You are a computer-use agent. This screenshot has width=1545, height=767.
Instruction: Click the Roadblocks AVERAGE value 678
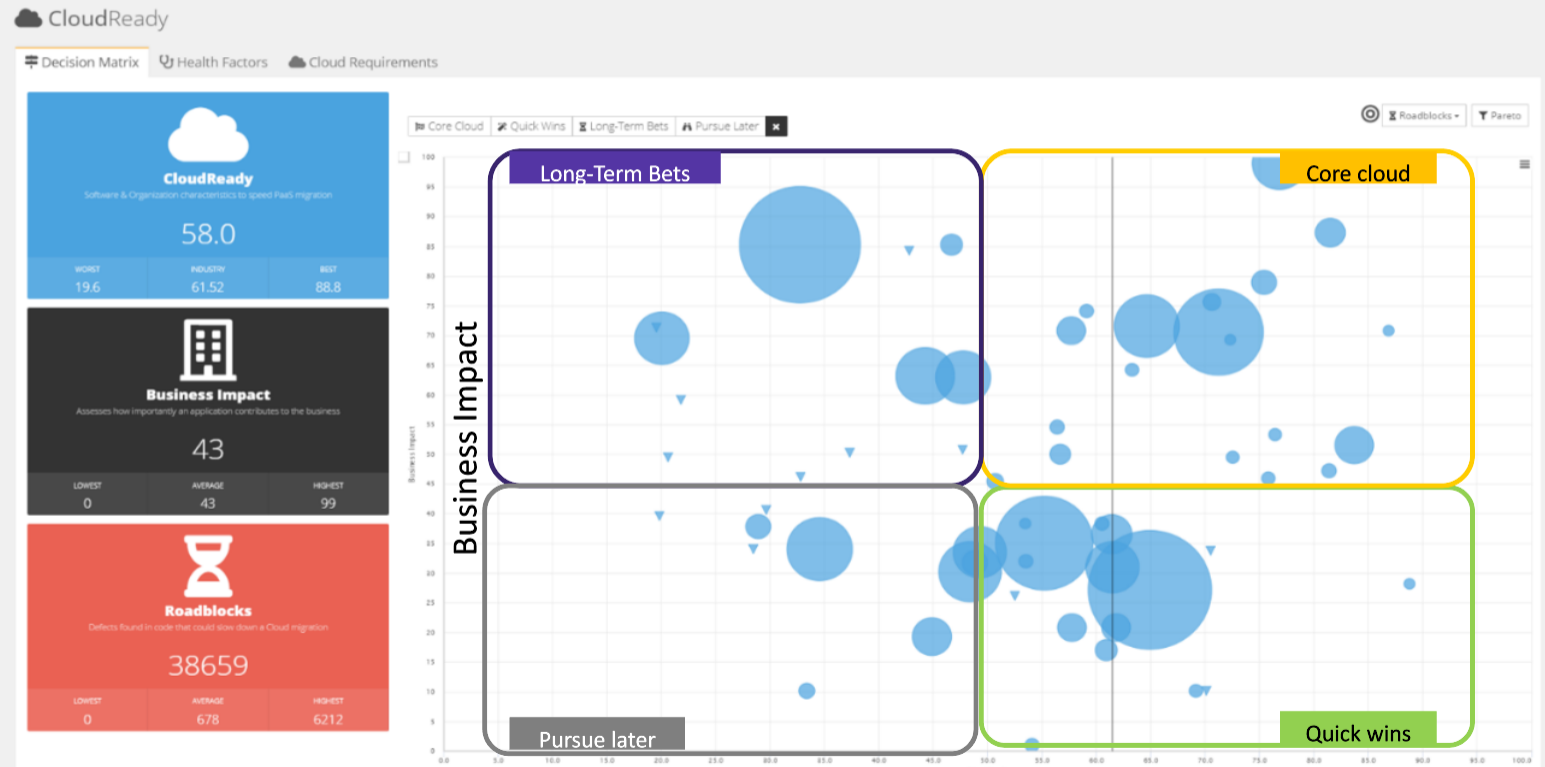tap(207, 719)
